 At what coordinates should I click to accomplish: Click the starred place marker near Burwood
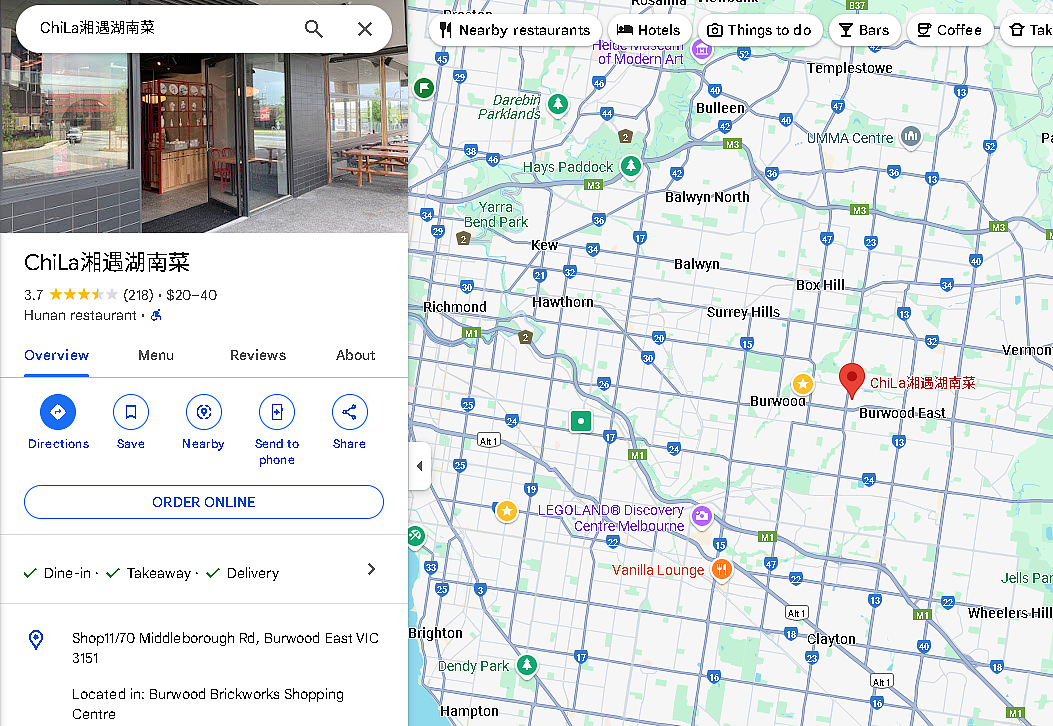803,383
